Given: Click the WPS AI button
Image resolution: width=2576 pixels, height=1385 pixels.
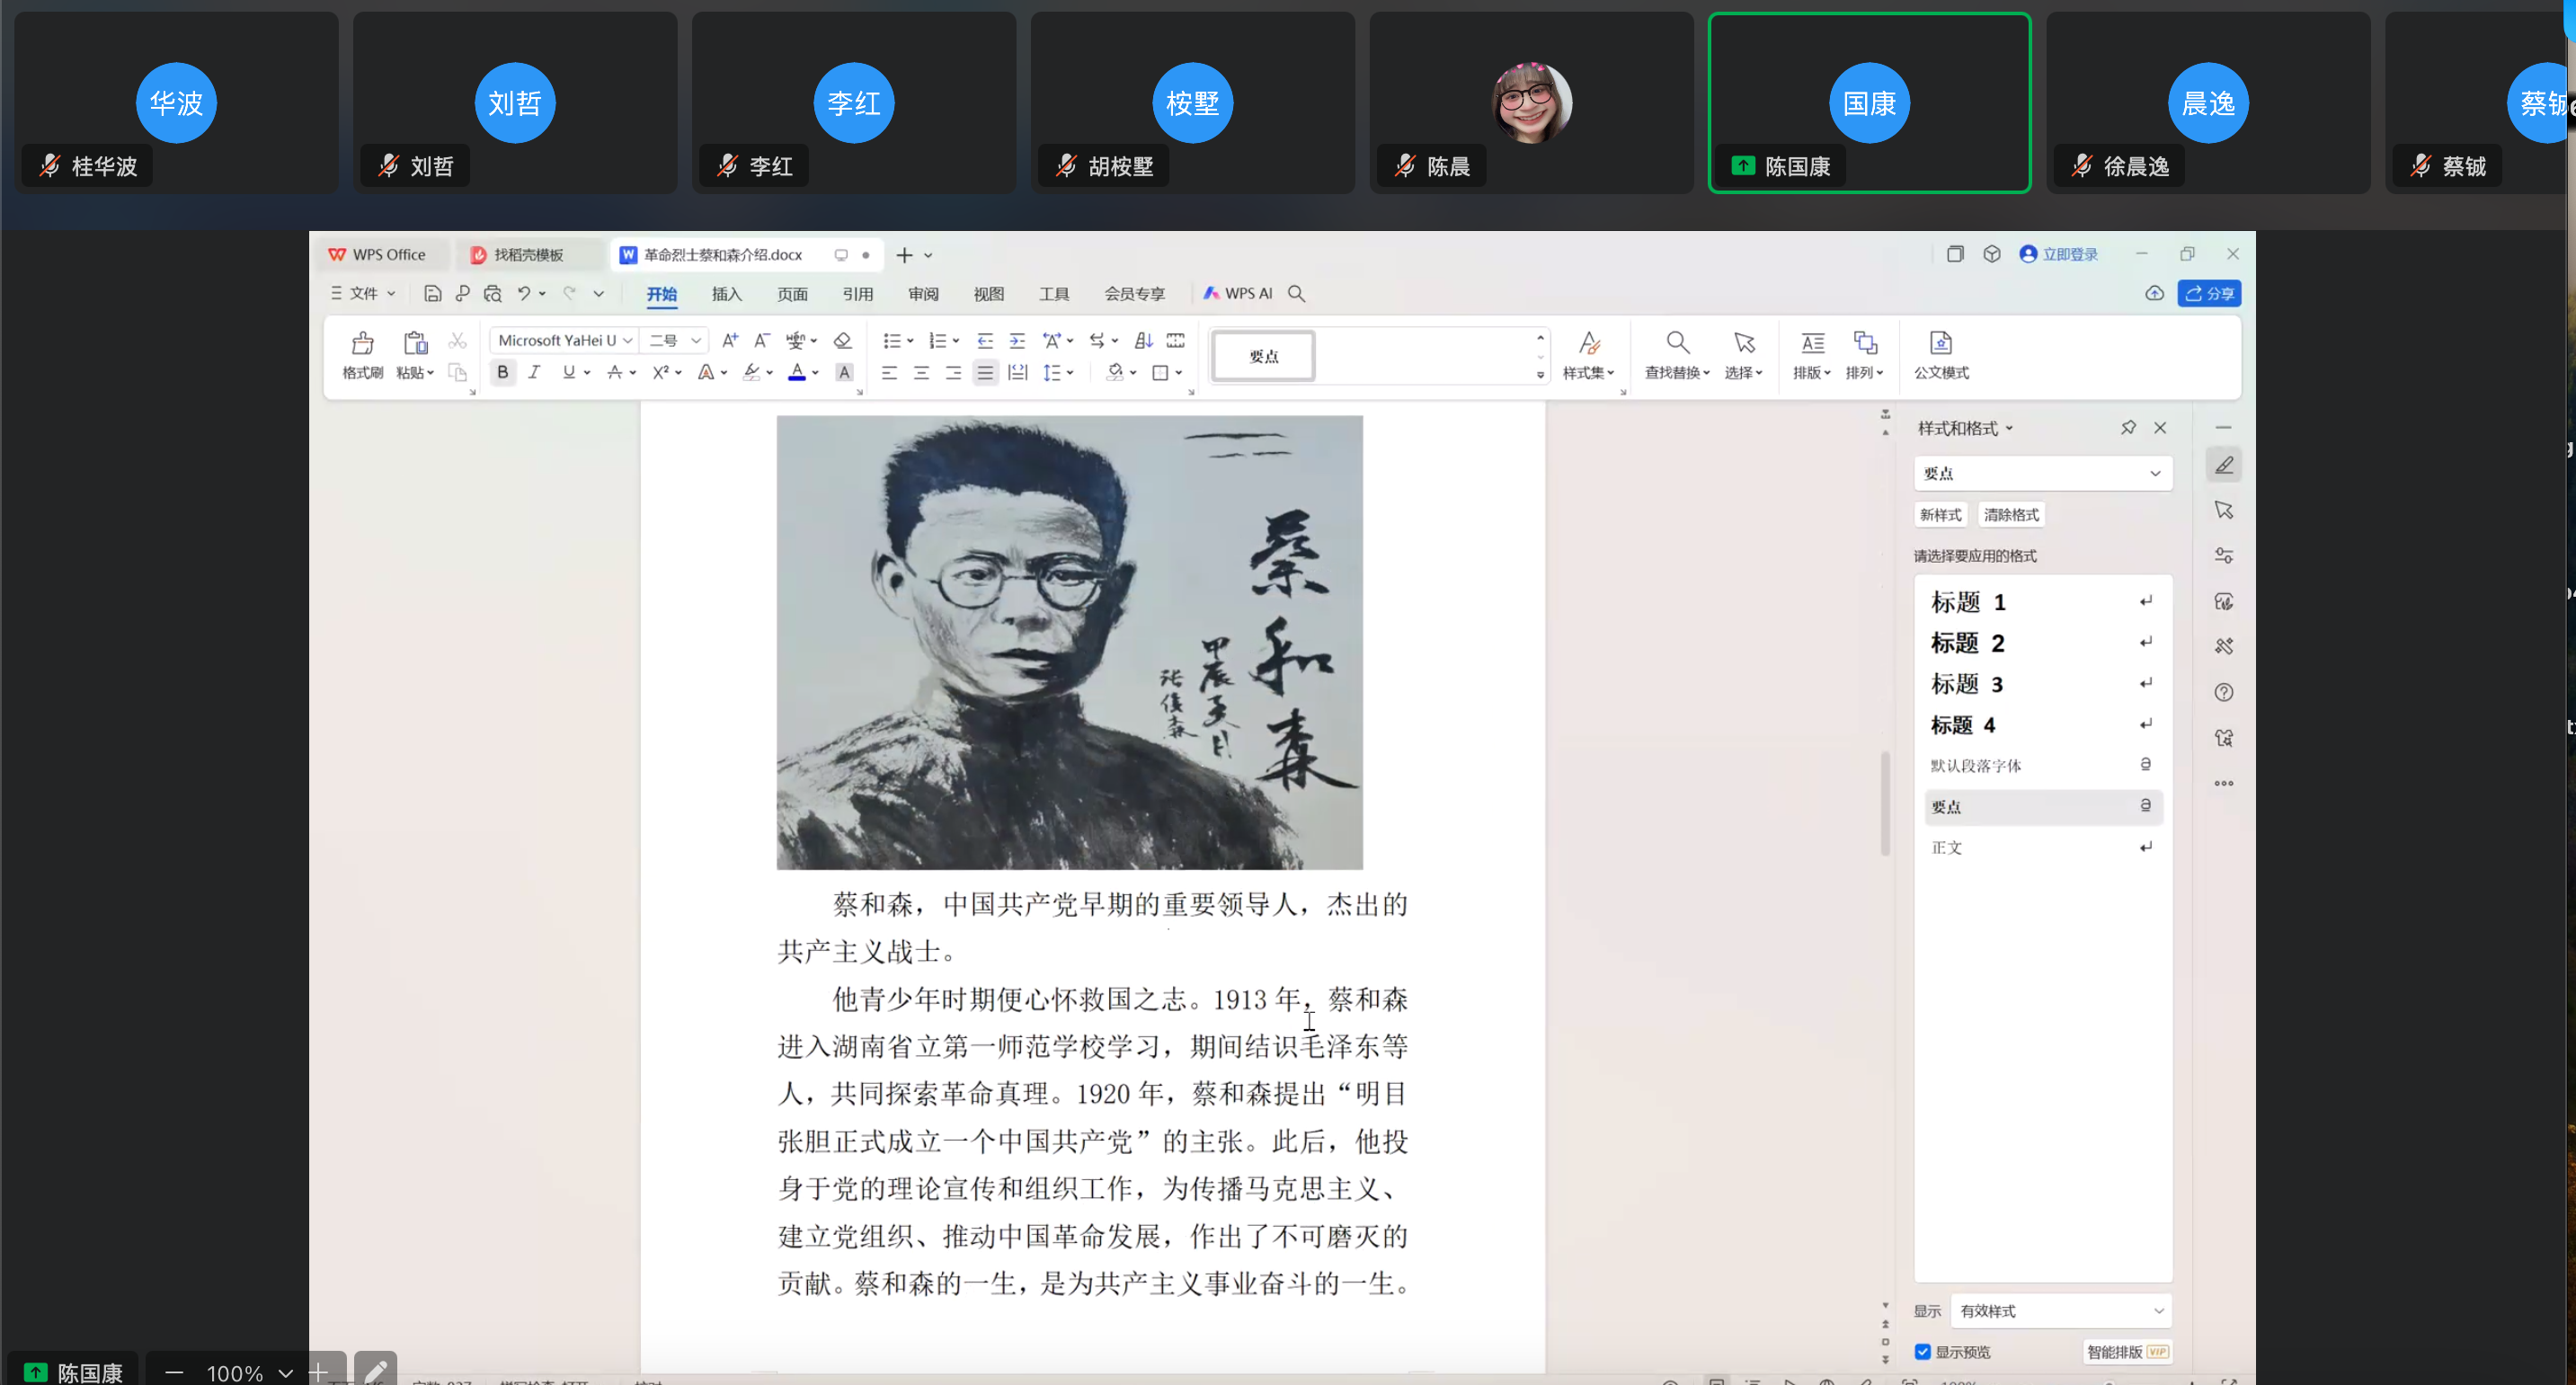Looking at the screenshot, I should click(x=1238, y=293).
